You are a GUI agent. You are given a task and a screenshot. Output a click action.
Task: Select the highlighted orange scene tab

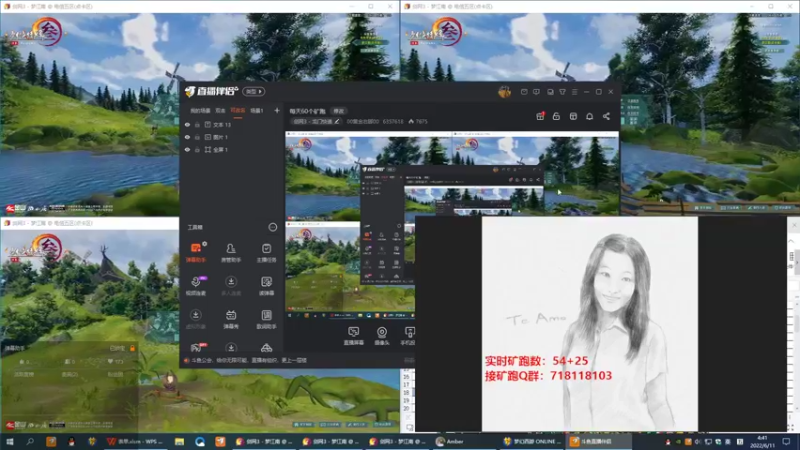tap(238, 110)
